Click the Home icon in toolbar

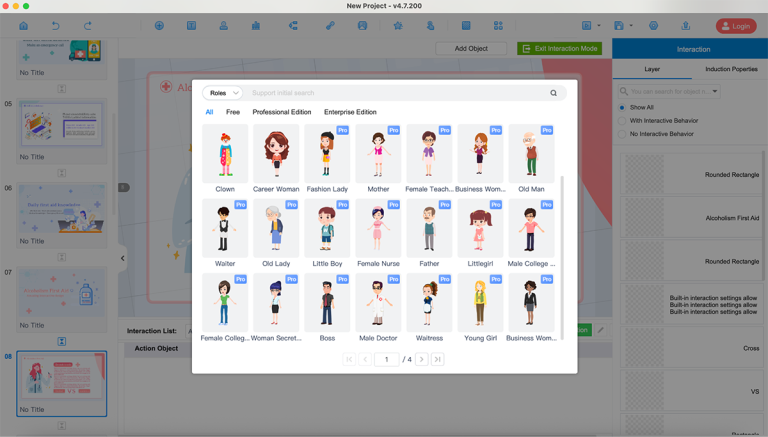(x=24, y=26)
